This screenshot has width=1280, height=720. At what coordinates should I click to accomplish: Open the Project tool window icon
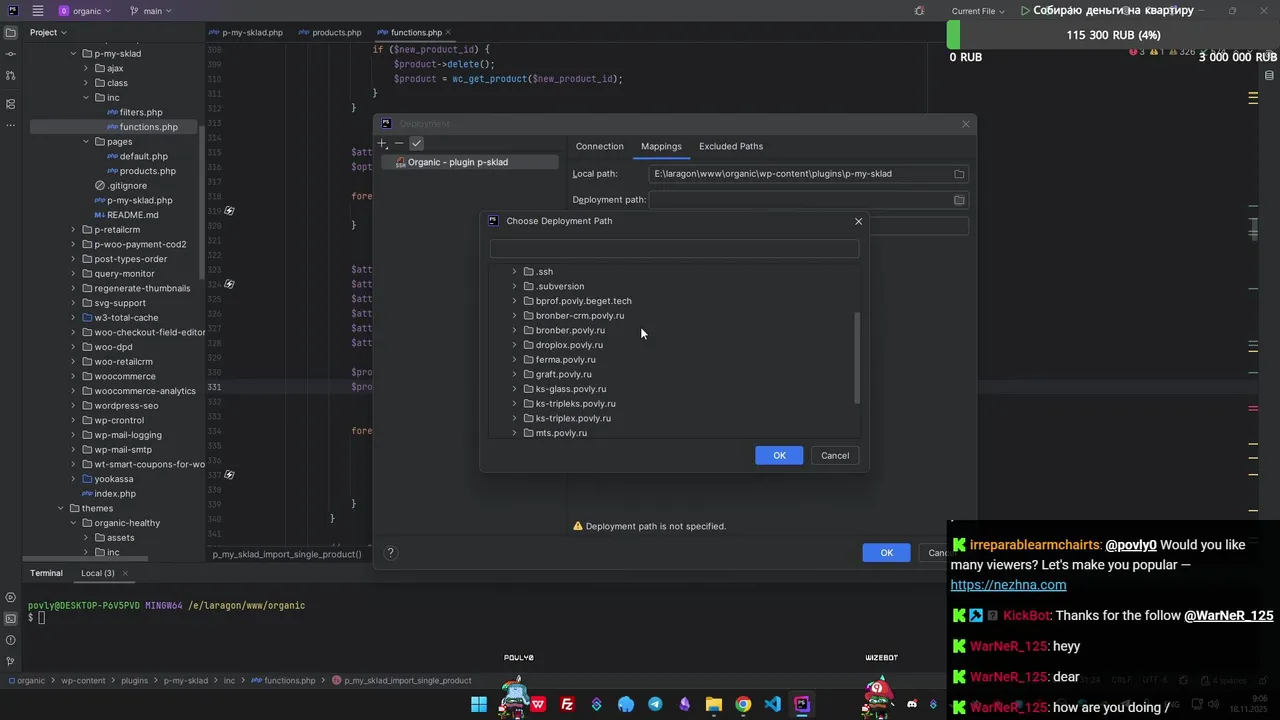[11, 32]
